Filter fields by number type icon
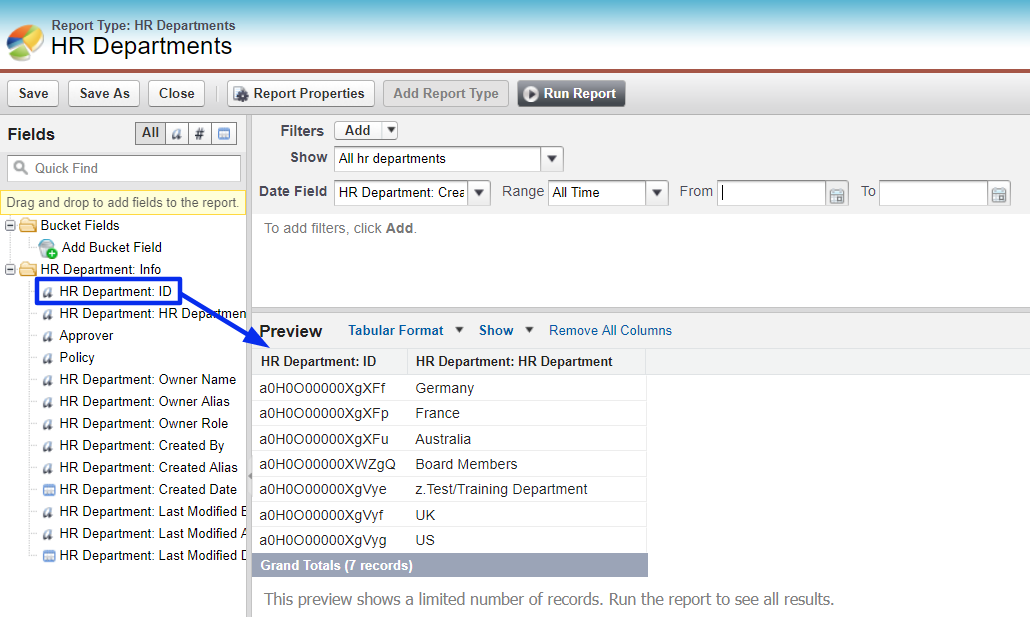 [x=199, y=133]
